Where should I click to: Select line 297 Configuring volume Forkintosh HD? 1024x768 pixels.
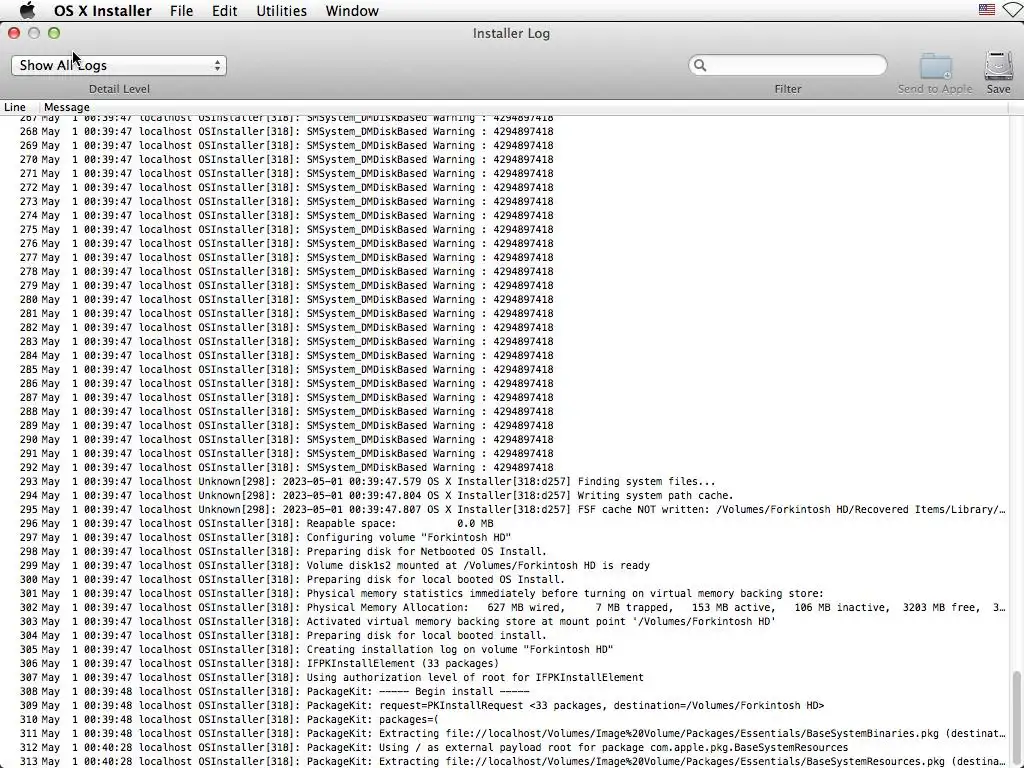(x=504, y=537)
